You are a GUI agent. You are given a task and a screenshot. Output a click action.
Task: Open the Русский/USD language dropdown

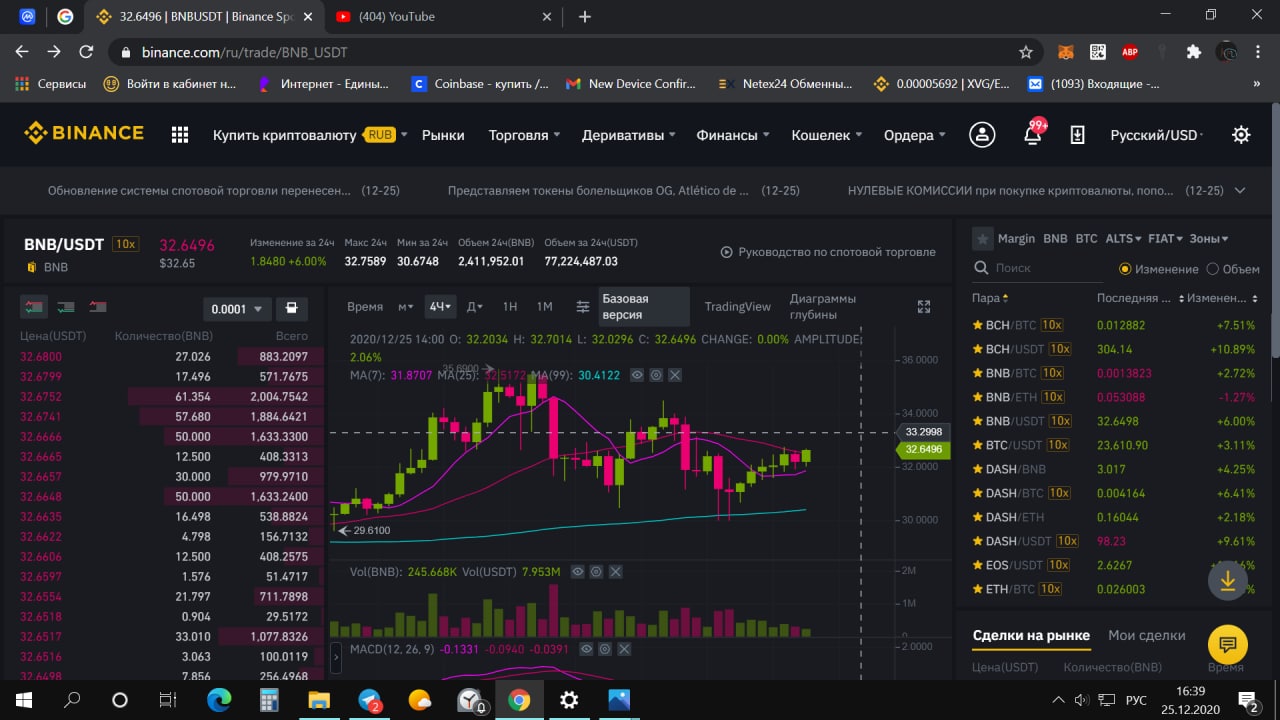(x=1157, y=135)
